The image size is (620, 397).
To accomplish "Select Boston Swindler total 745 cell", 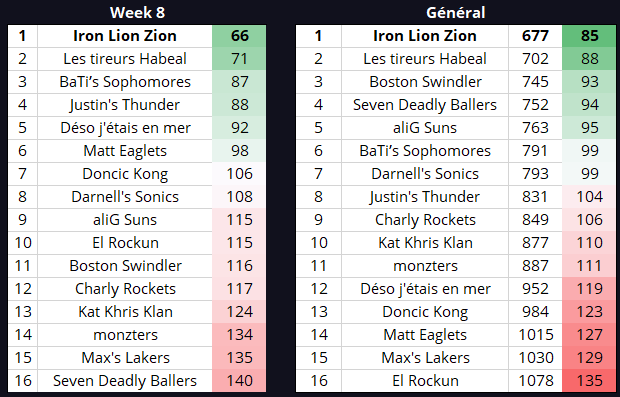I will 535,81.
